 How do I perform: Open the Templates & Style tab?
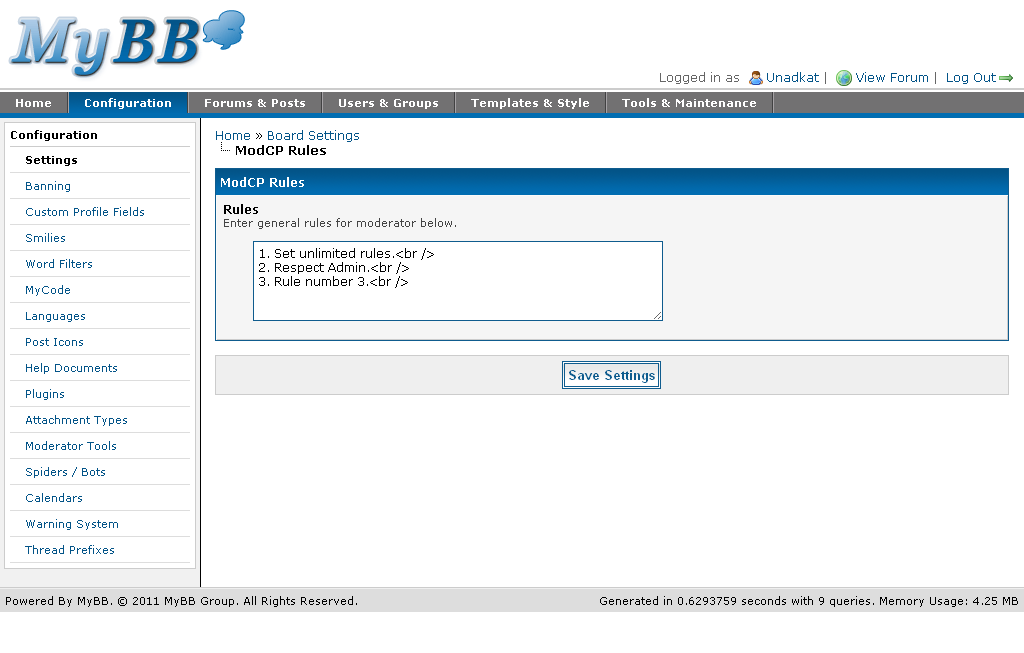coord(530,103)
